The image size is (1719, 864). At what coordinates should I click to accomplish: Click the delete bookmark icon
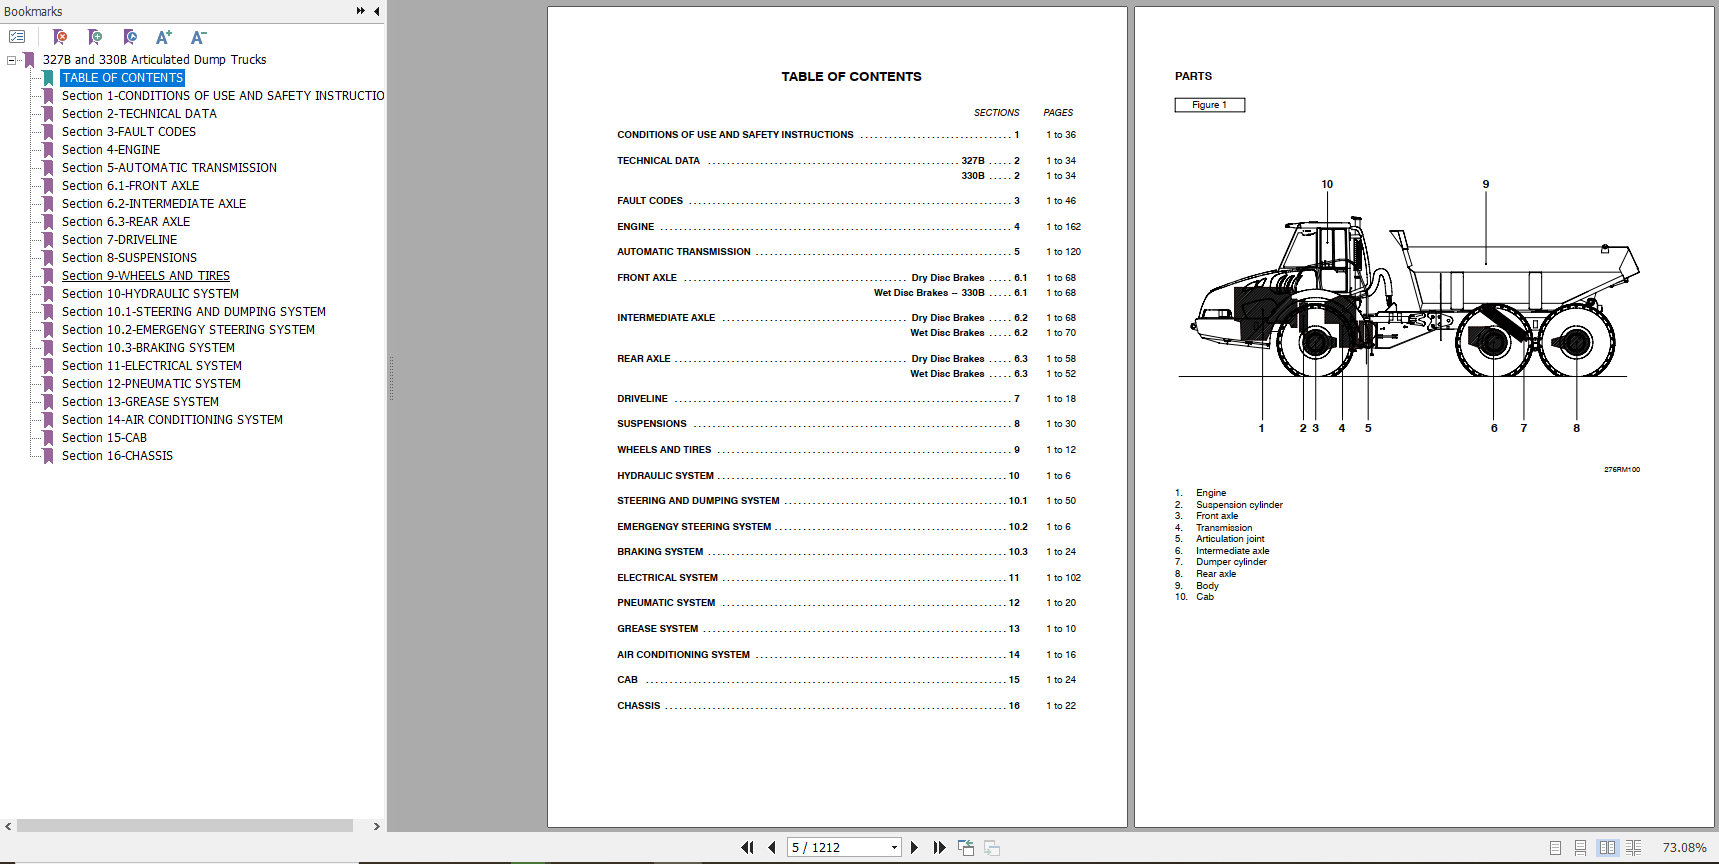click(60, 37)
